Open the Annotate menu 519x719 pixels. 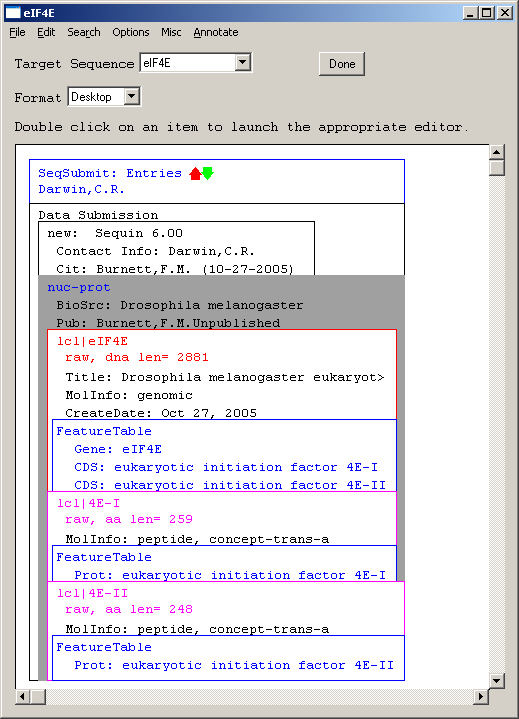[x=215, y=33]
